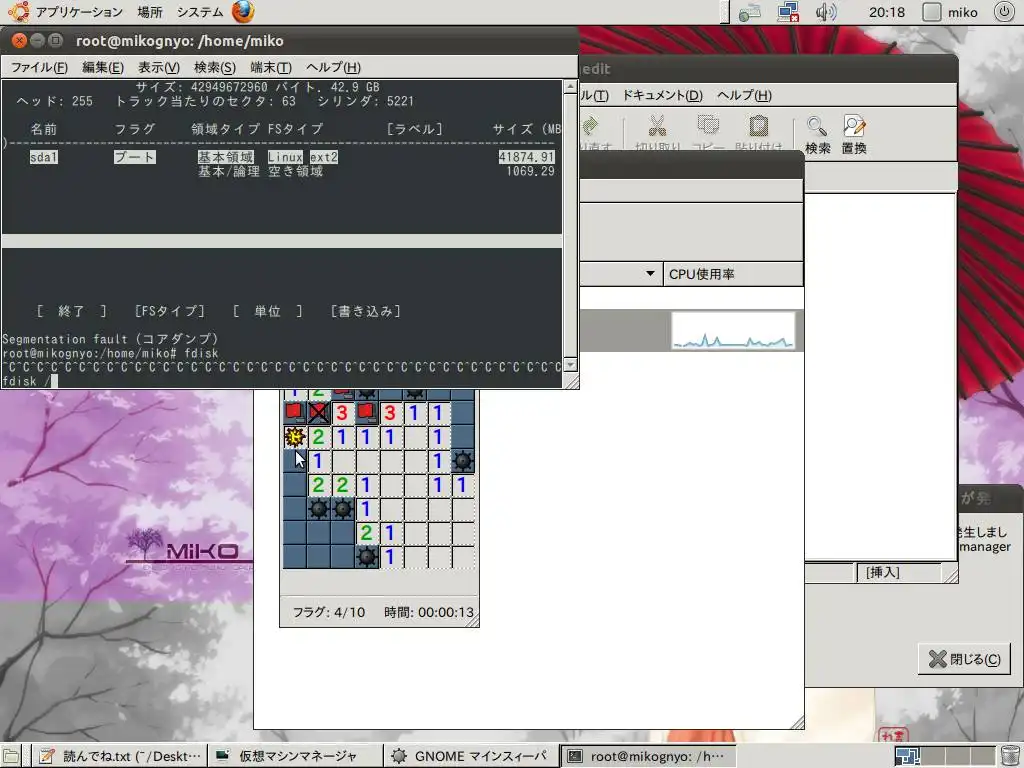The width and height of the screenshot is (1024, 768).
Task: Click the globe and keyboard tray icon
Action: click(x=750, y=12)
